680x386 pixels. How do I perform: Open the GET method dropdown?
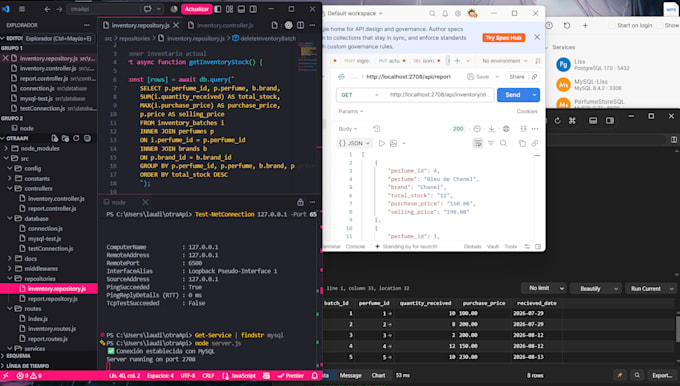tap(360, 95)
